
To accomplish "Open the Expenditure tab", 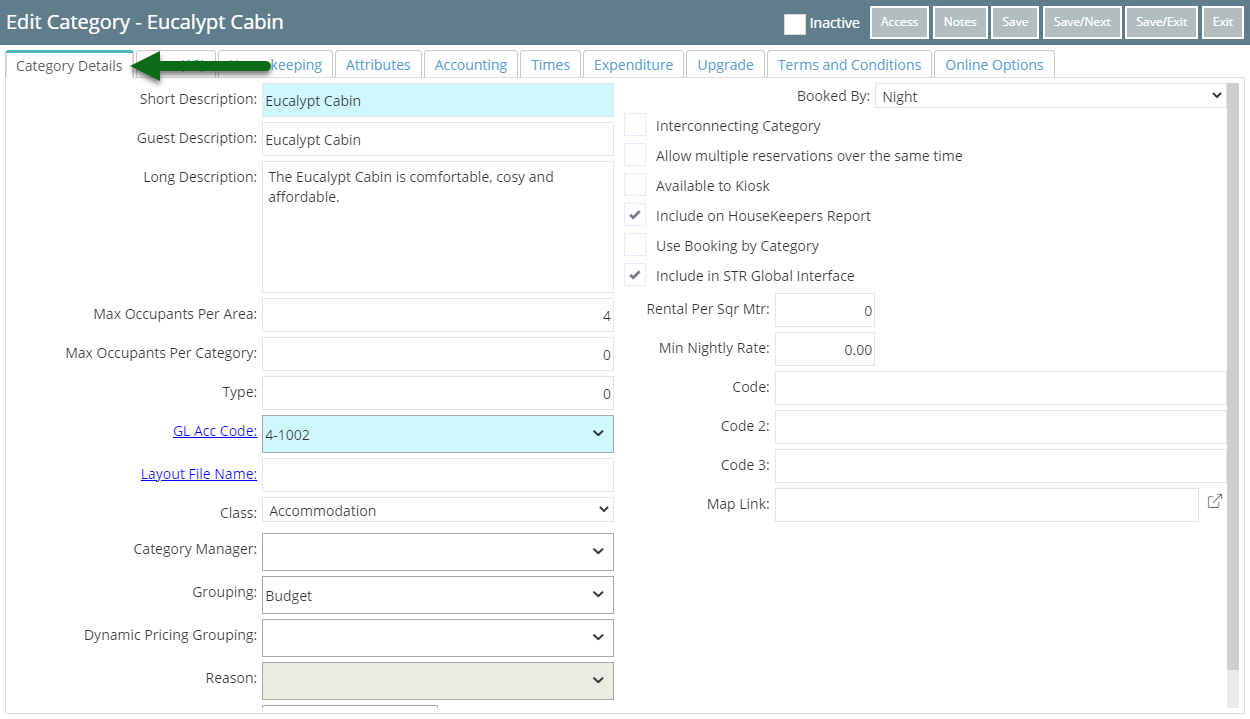I will (634, 65).
